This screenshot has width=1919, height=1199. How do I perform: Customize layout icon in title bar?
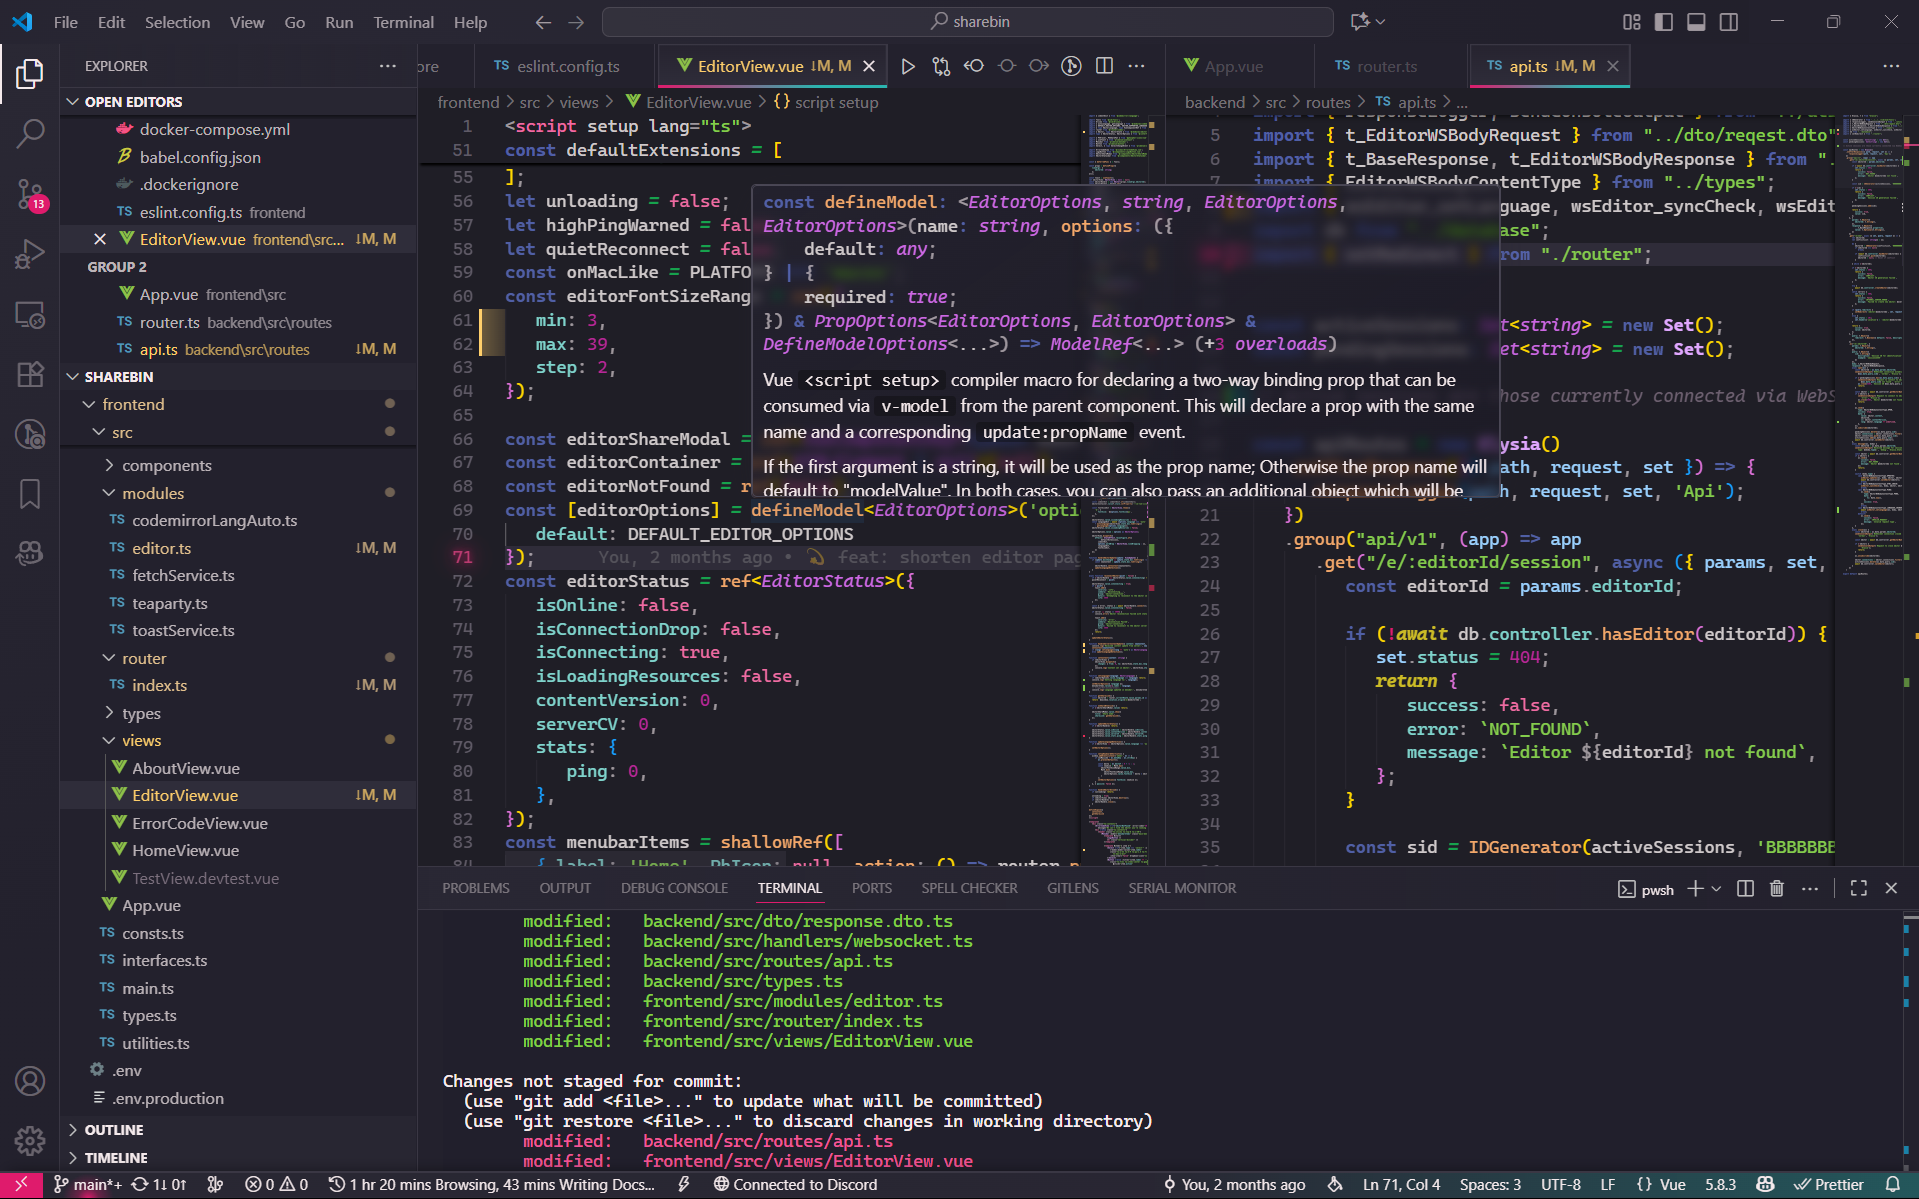(x=1632, y=22)
